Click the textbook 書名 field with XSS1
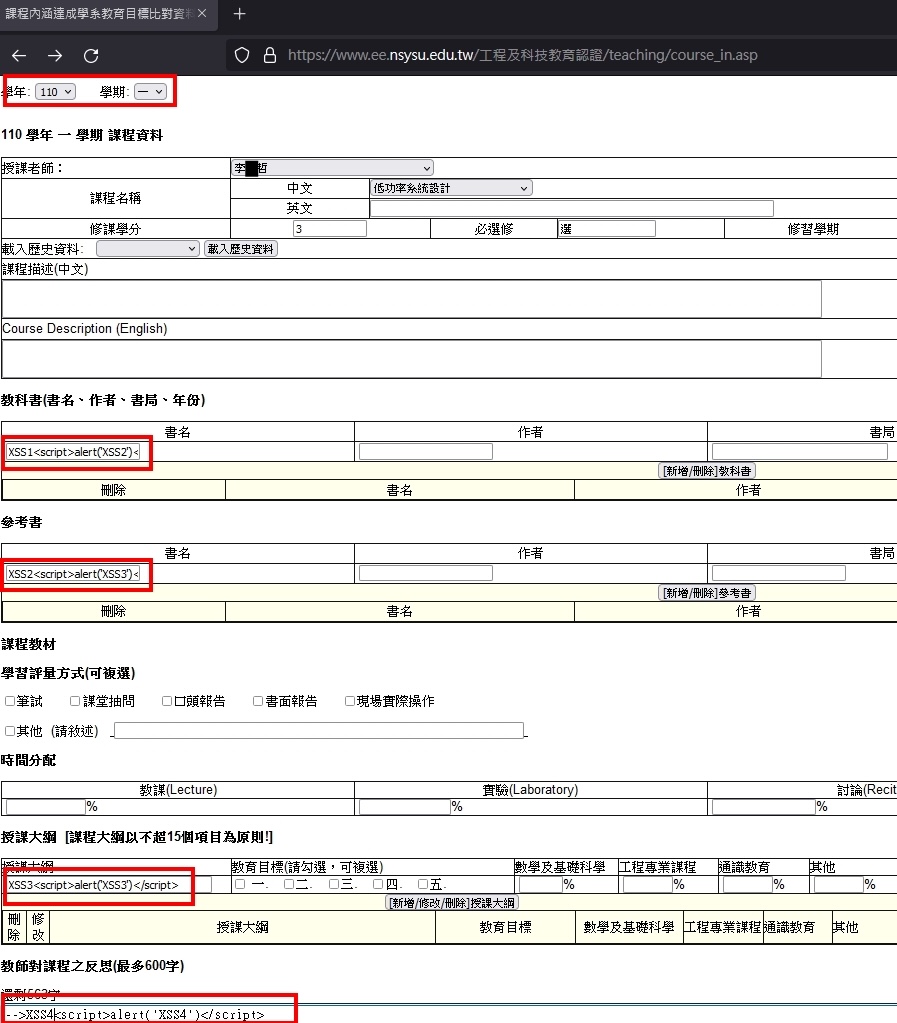Image resolution: width=897 pixels, height=1023 pixels. coord(73,452)
